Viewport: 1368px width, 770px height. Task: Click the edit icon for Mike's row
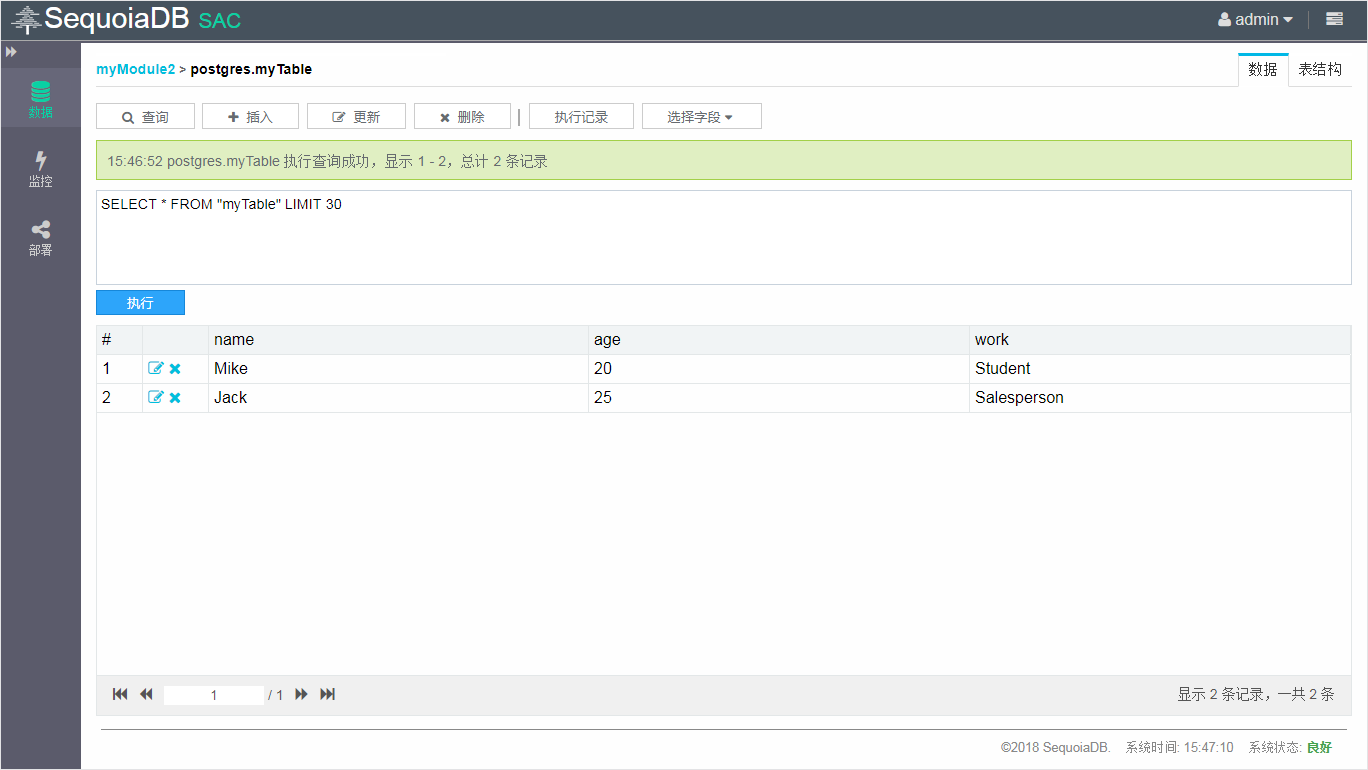click(156, 368)
